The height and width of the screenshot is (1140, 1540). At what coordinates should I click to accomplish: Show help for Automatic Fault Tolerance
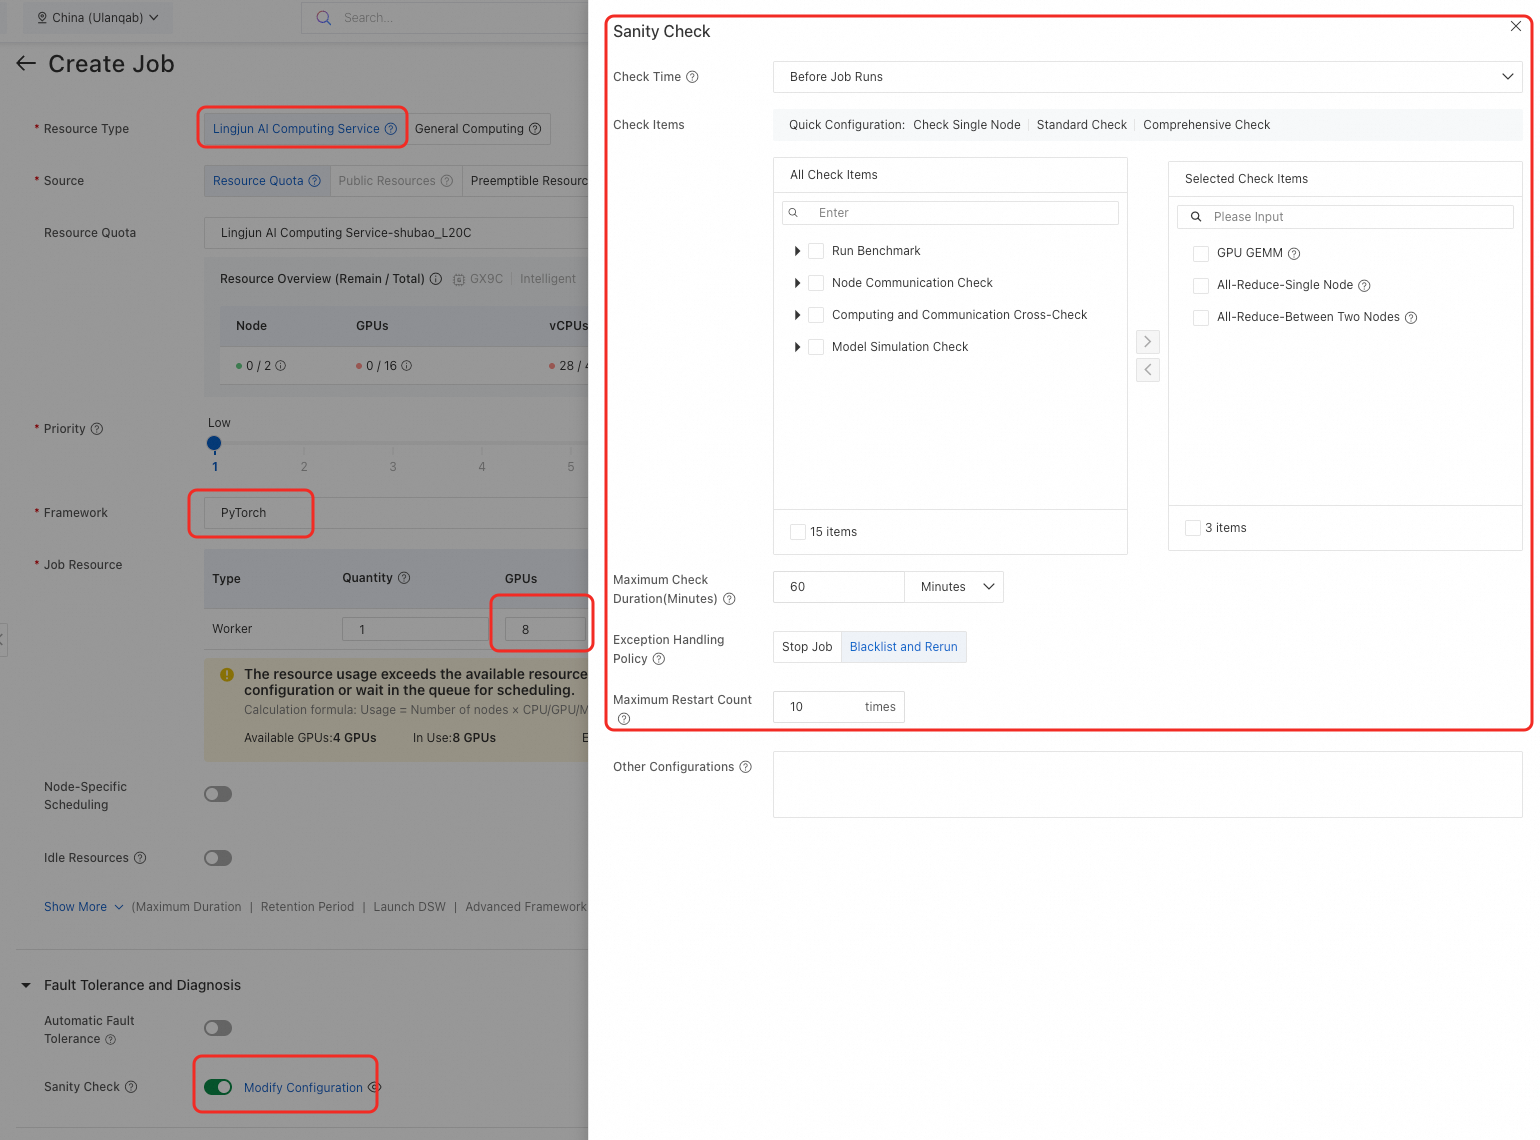111,1040
